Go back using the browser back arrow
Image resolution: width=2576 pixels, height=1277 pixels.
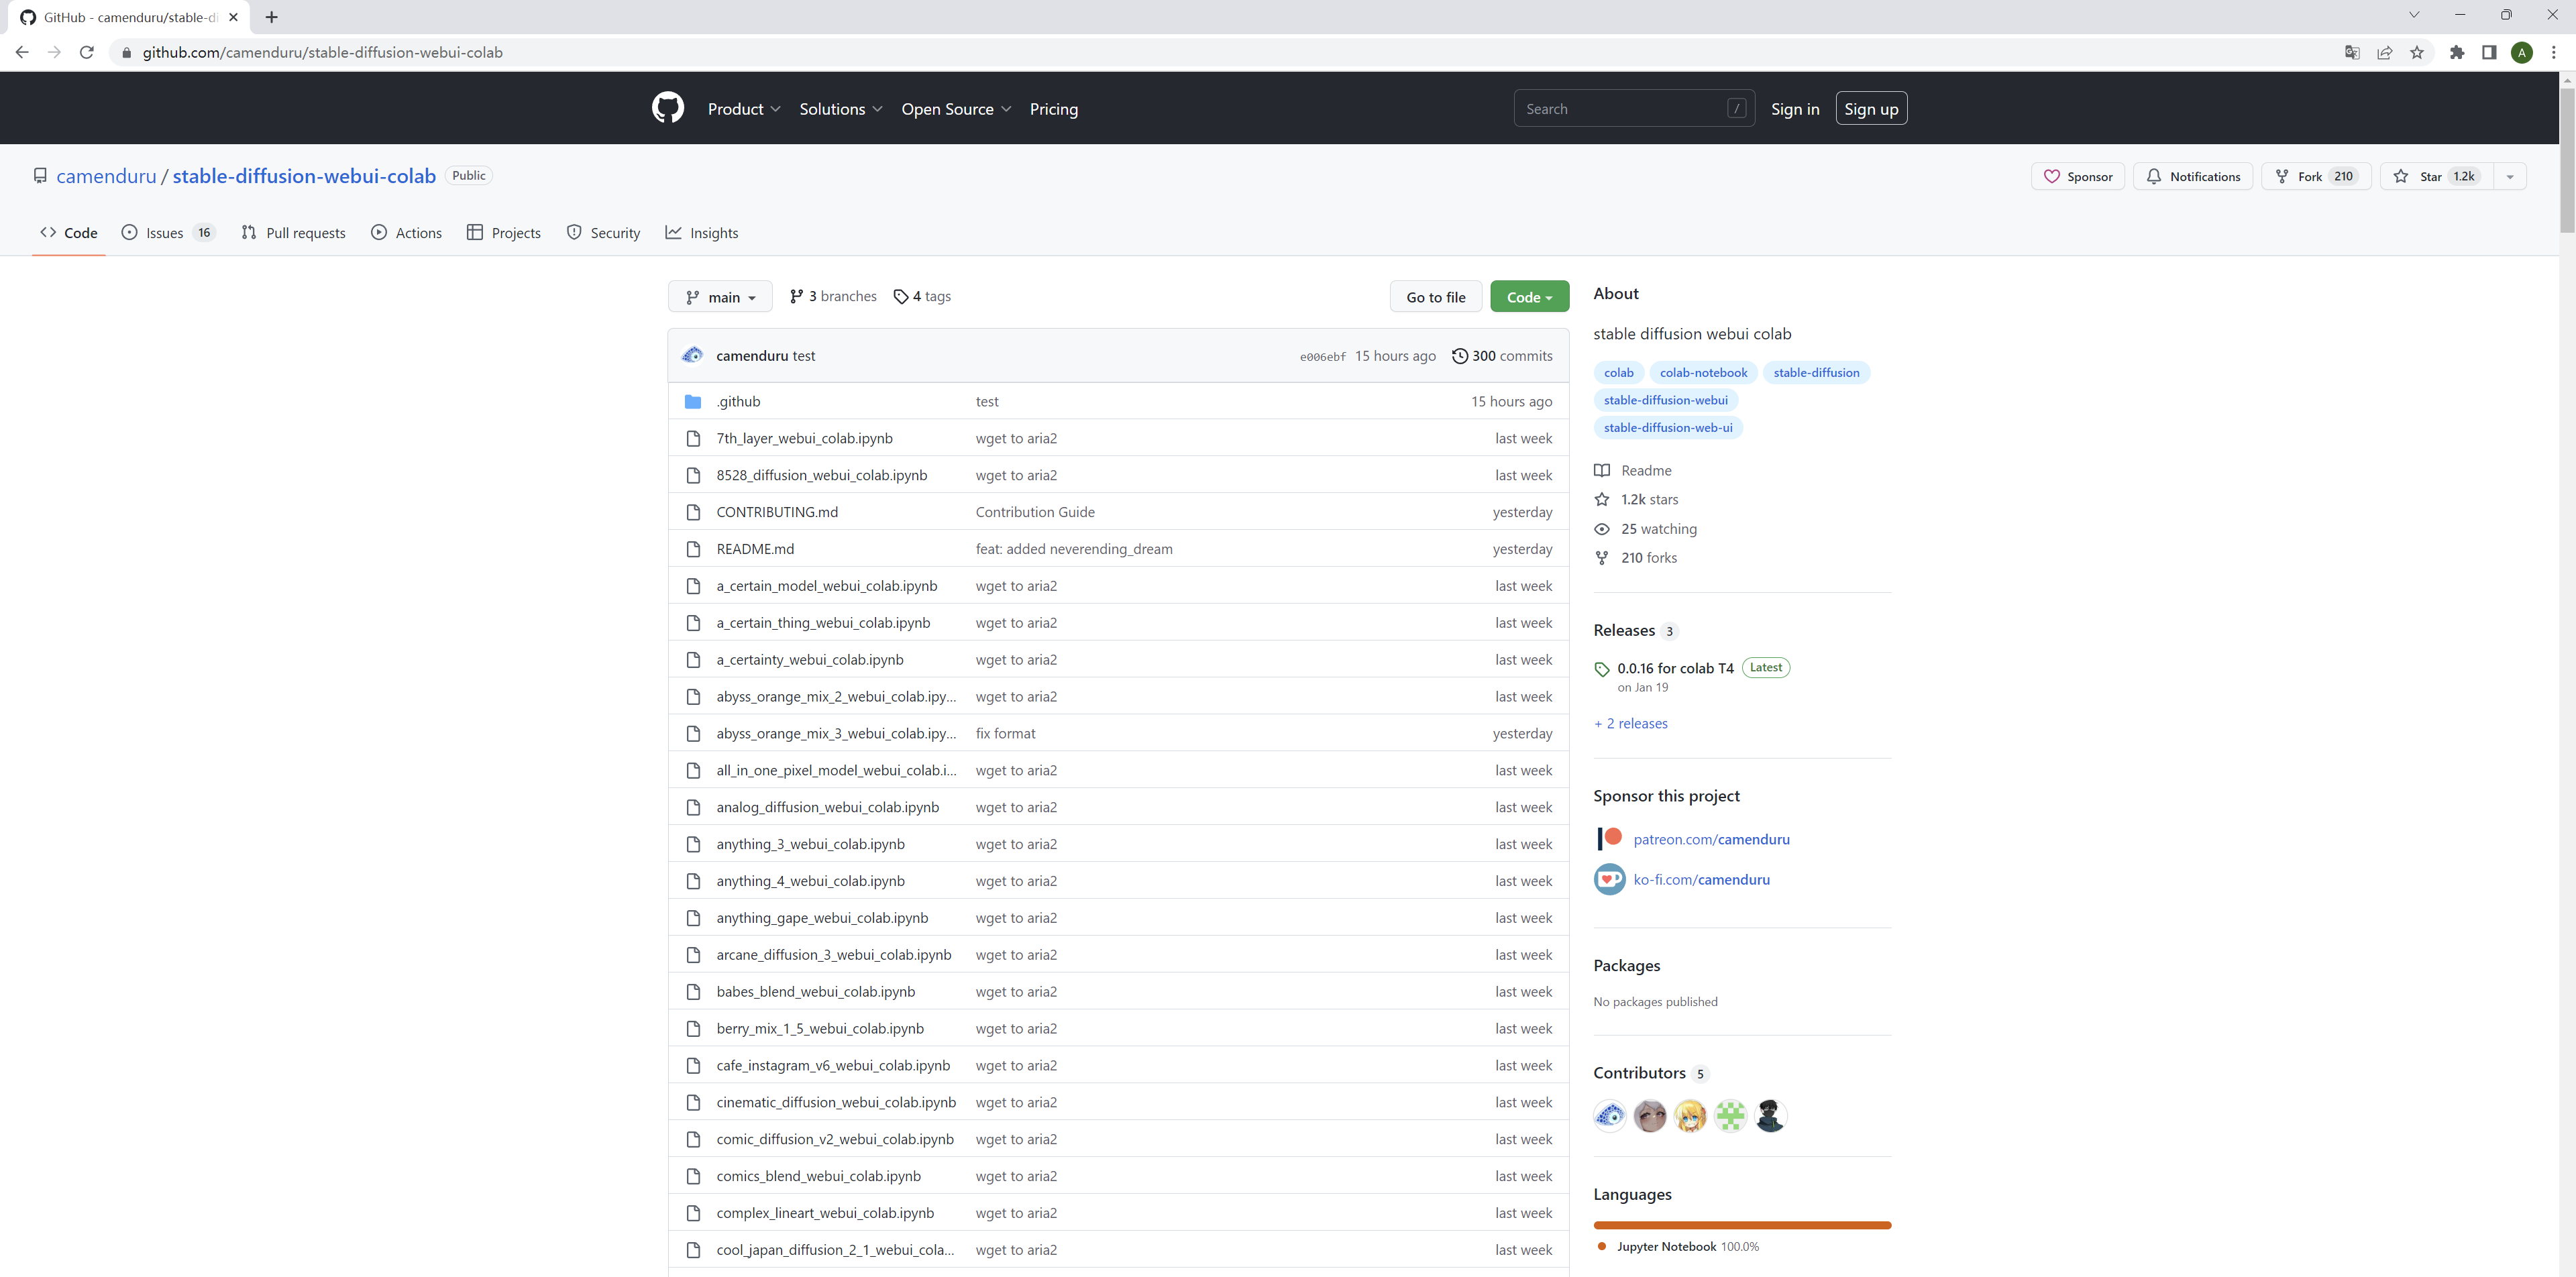point(22,52)
